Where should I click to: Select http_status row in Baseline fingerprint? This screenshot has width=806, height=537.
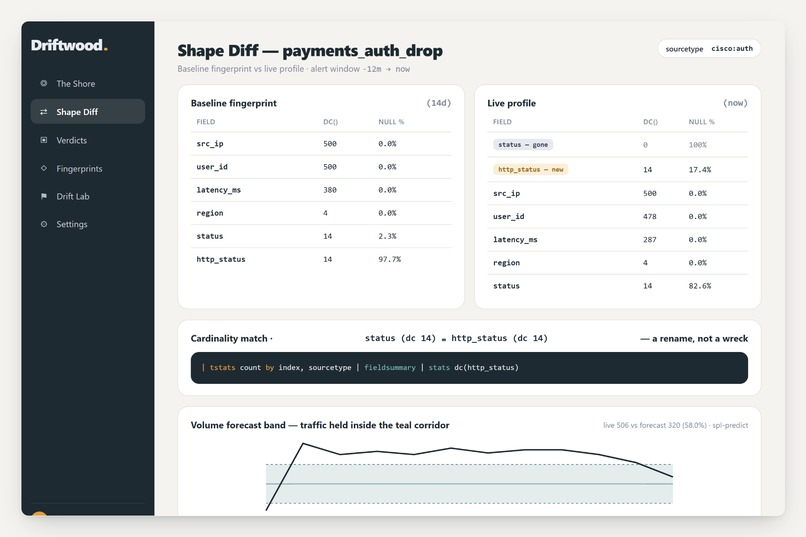click(321, 260)
